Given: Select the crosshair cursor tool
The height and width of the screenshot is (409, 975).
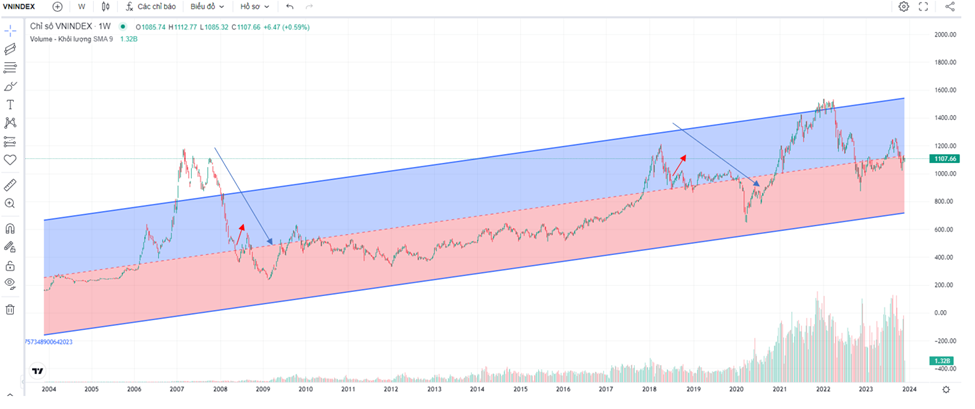Looking at the screenshot, I should click(10, 30).
